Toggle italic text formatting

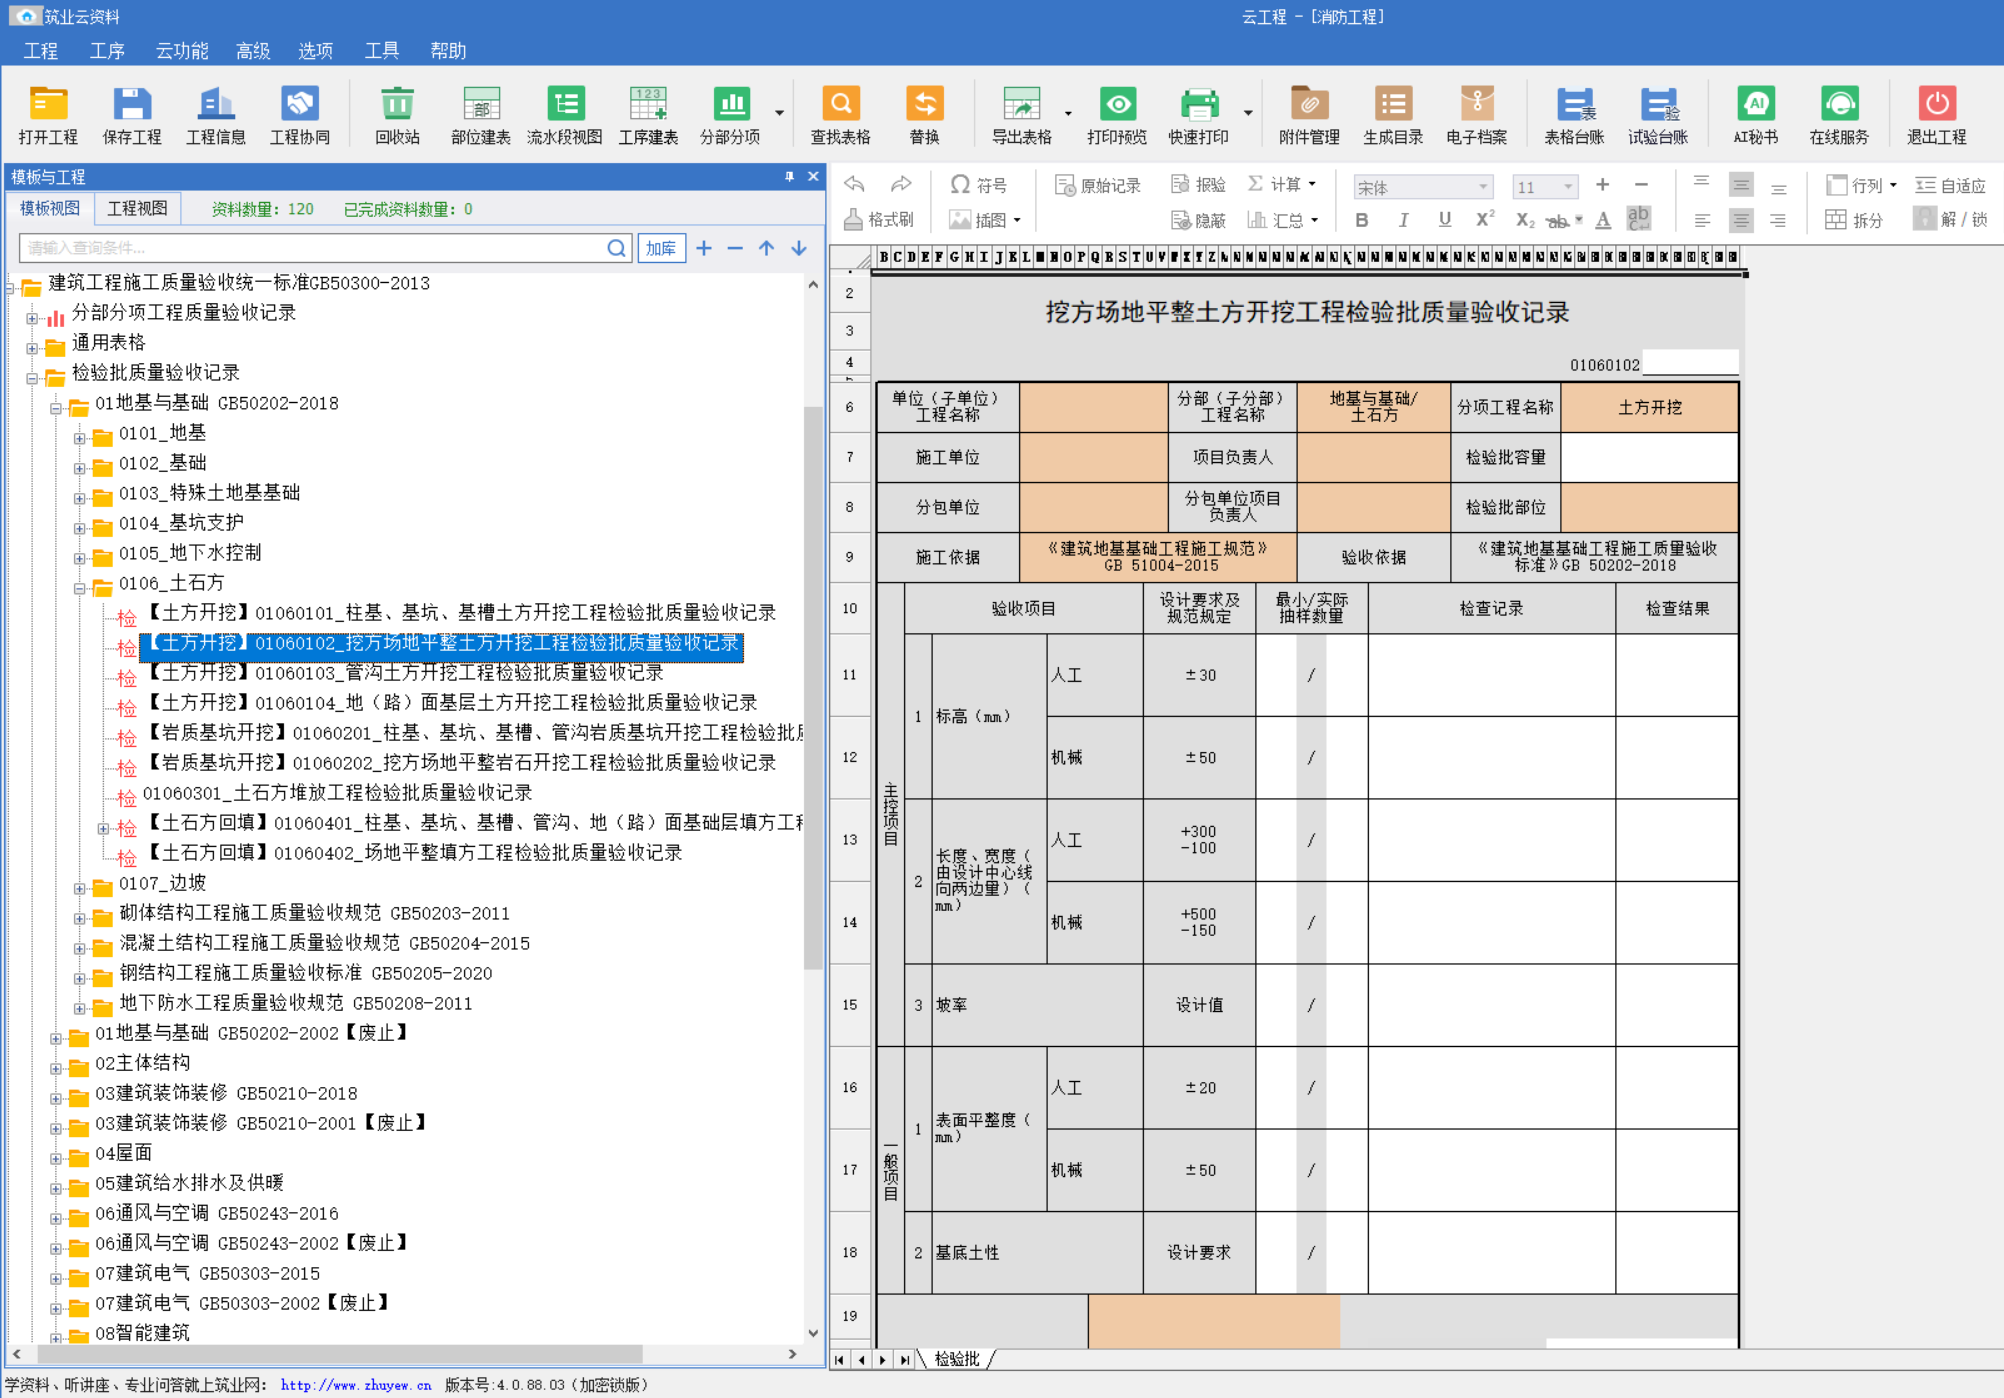[x=1403, y=220]
